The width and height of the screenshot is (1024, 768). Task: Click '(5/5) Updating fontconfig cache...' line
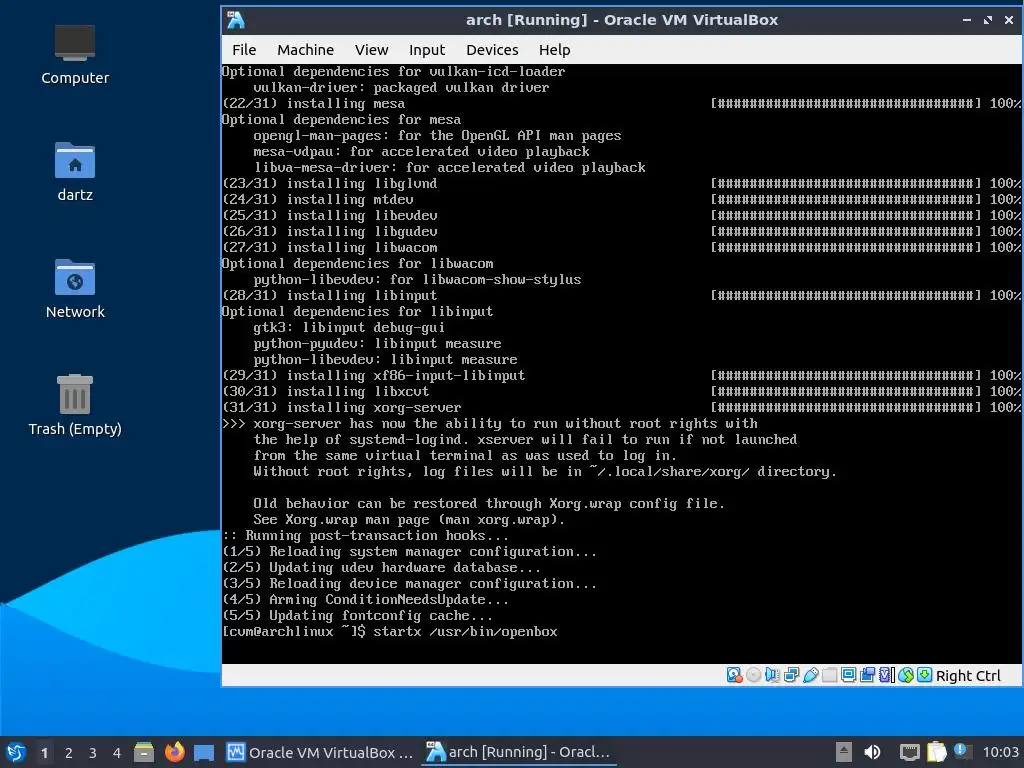tap(357, 615)
